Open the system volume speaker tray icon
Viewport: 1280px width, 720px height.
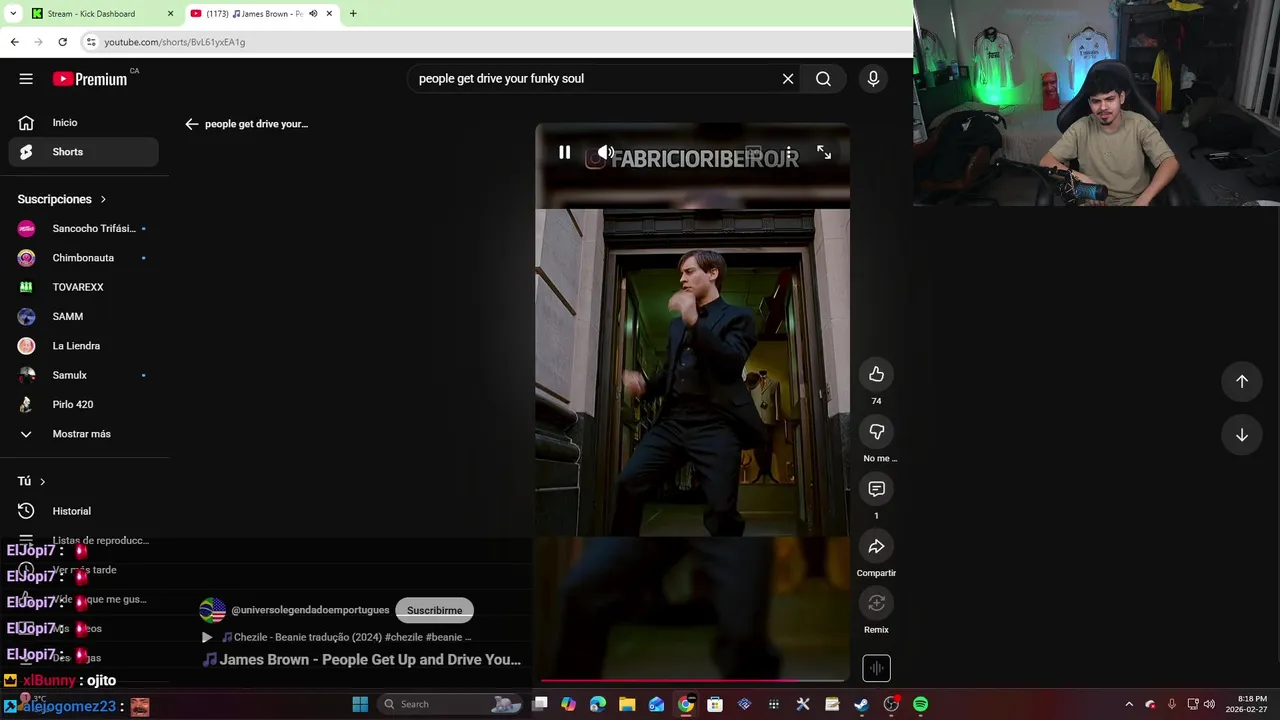coord(1209,704)
